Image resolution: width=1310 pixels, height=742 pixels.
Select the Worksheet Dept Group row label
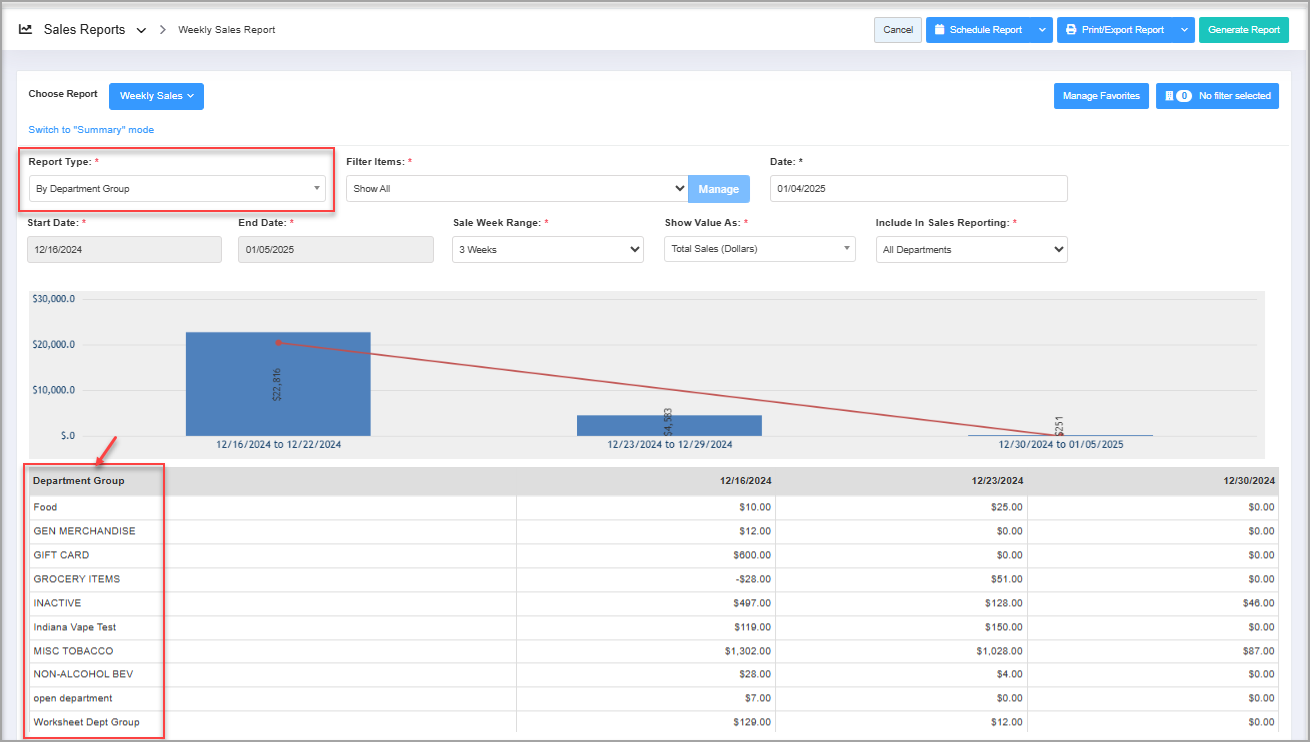(86, 722)
